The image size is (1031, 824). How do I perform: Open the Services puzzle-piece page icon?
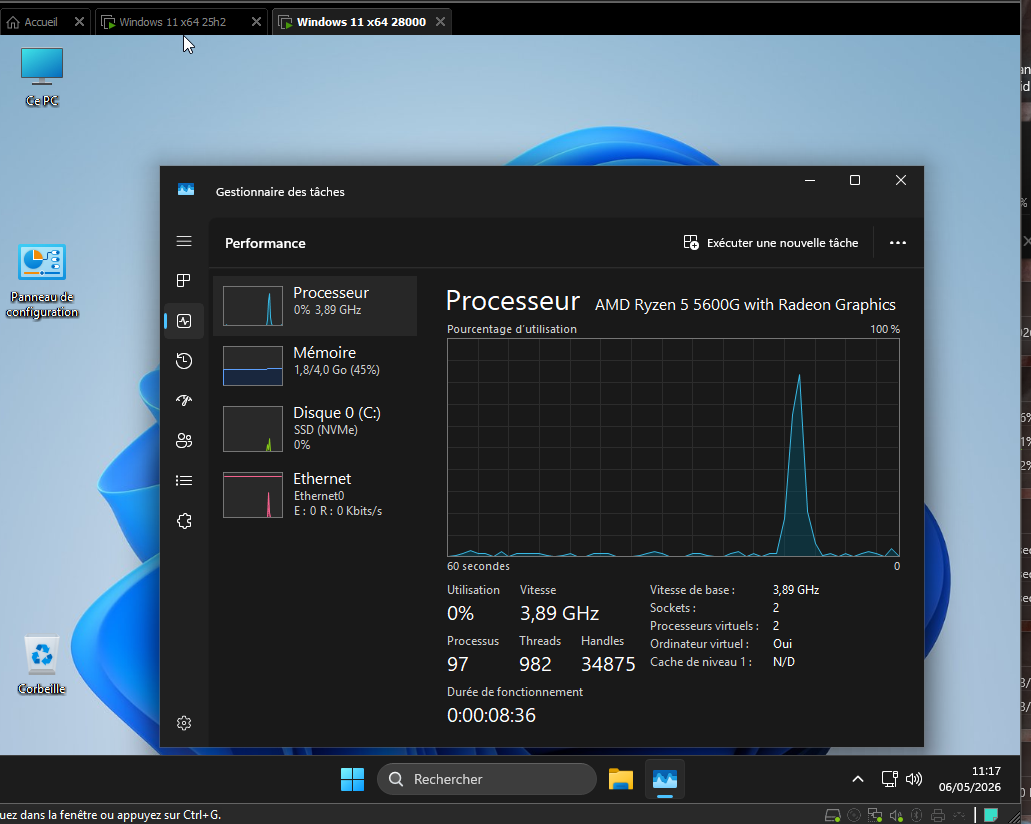pos(184,521)
